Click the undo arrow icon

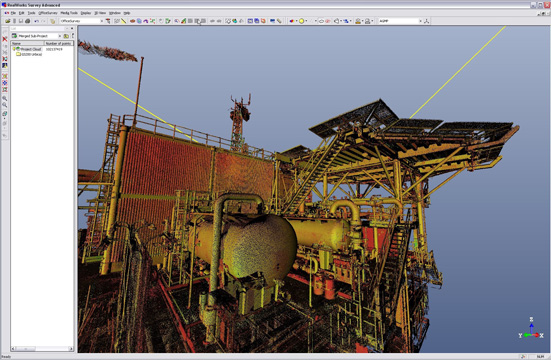[x=36, y=21]
